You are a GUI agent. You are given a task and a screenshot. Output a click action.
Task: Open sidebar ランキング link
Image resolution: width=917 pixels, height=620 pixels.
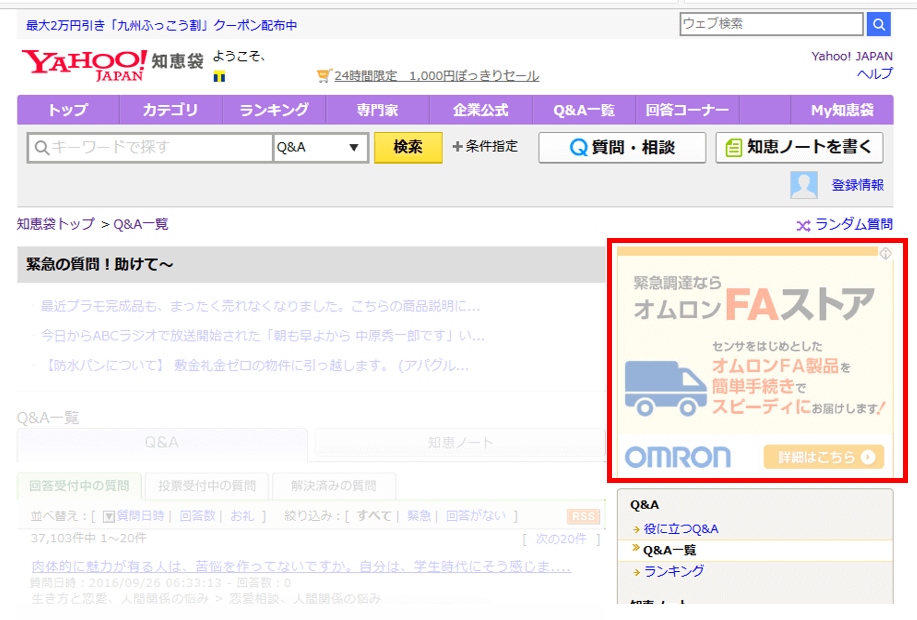(674, 571)
